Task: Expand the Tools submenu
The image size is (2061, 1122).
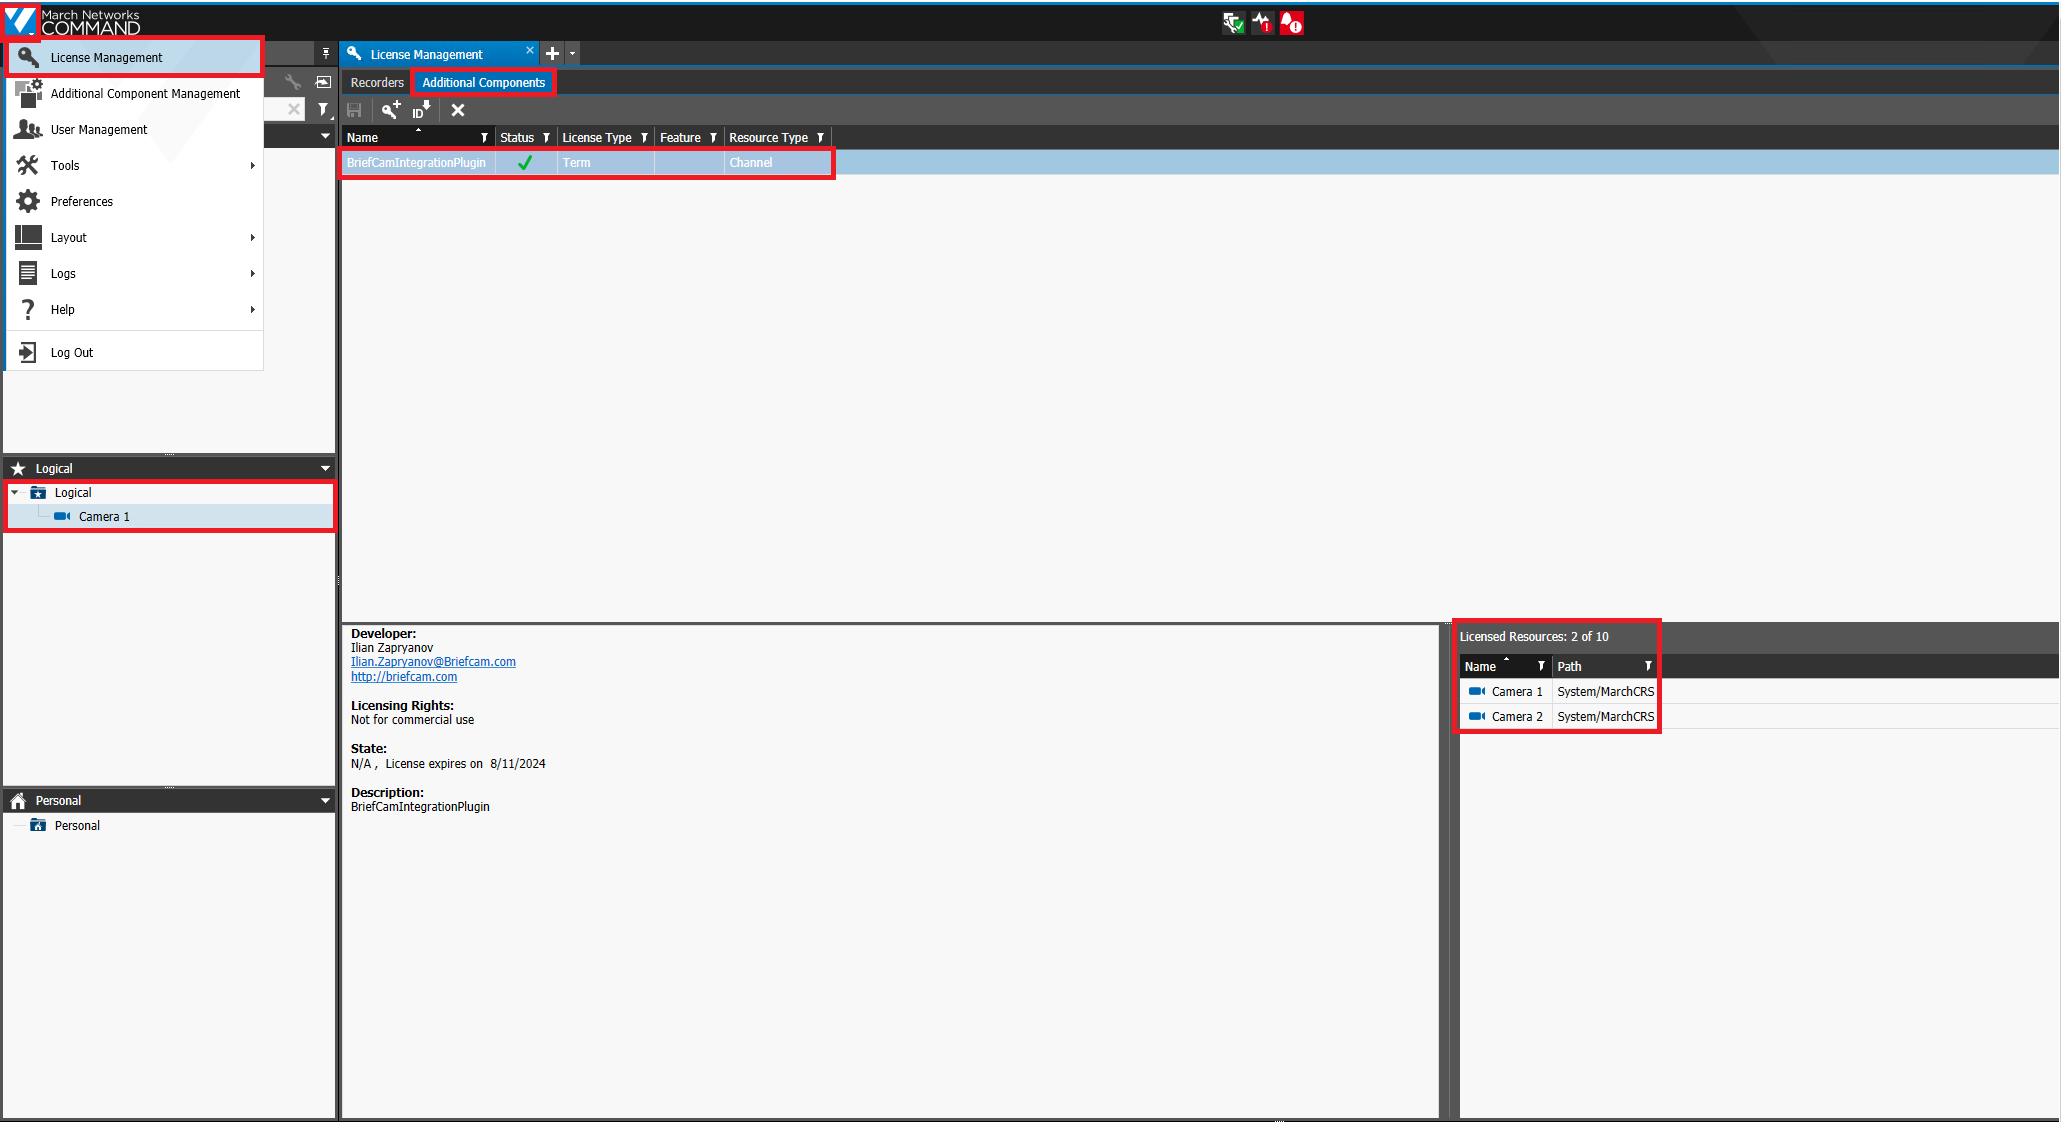Action: (134, 165)
